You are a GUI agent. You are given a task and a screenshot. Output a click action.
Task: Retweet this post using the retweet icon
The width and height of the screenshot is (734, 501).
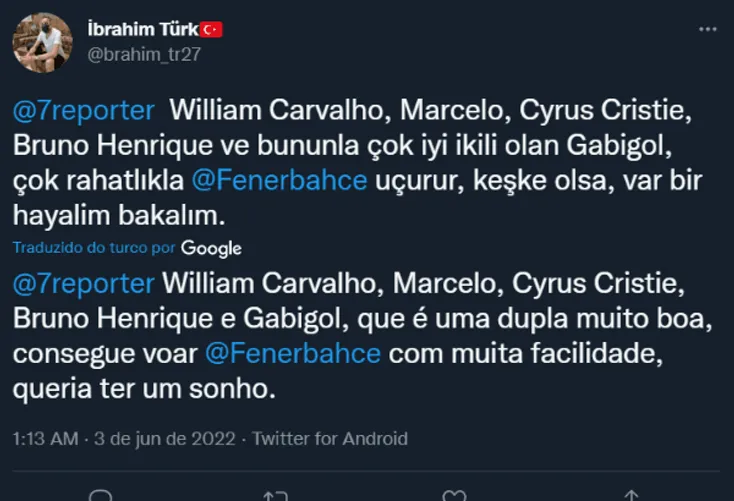276,496
